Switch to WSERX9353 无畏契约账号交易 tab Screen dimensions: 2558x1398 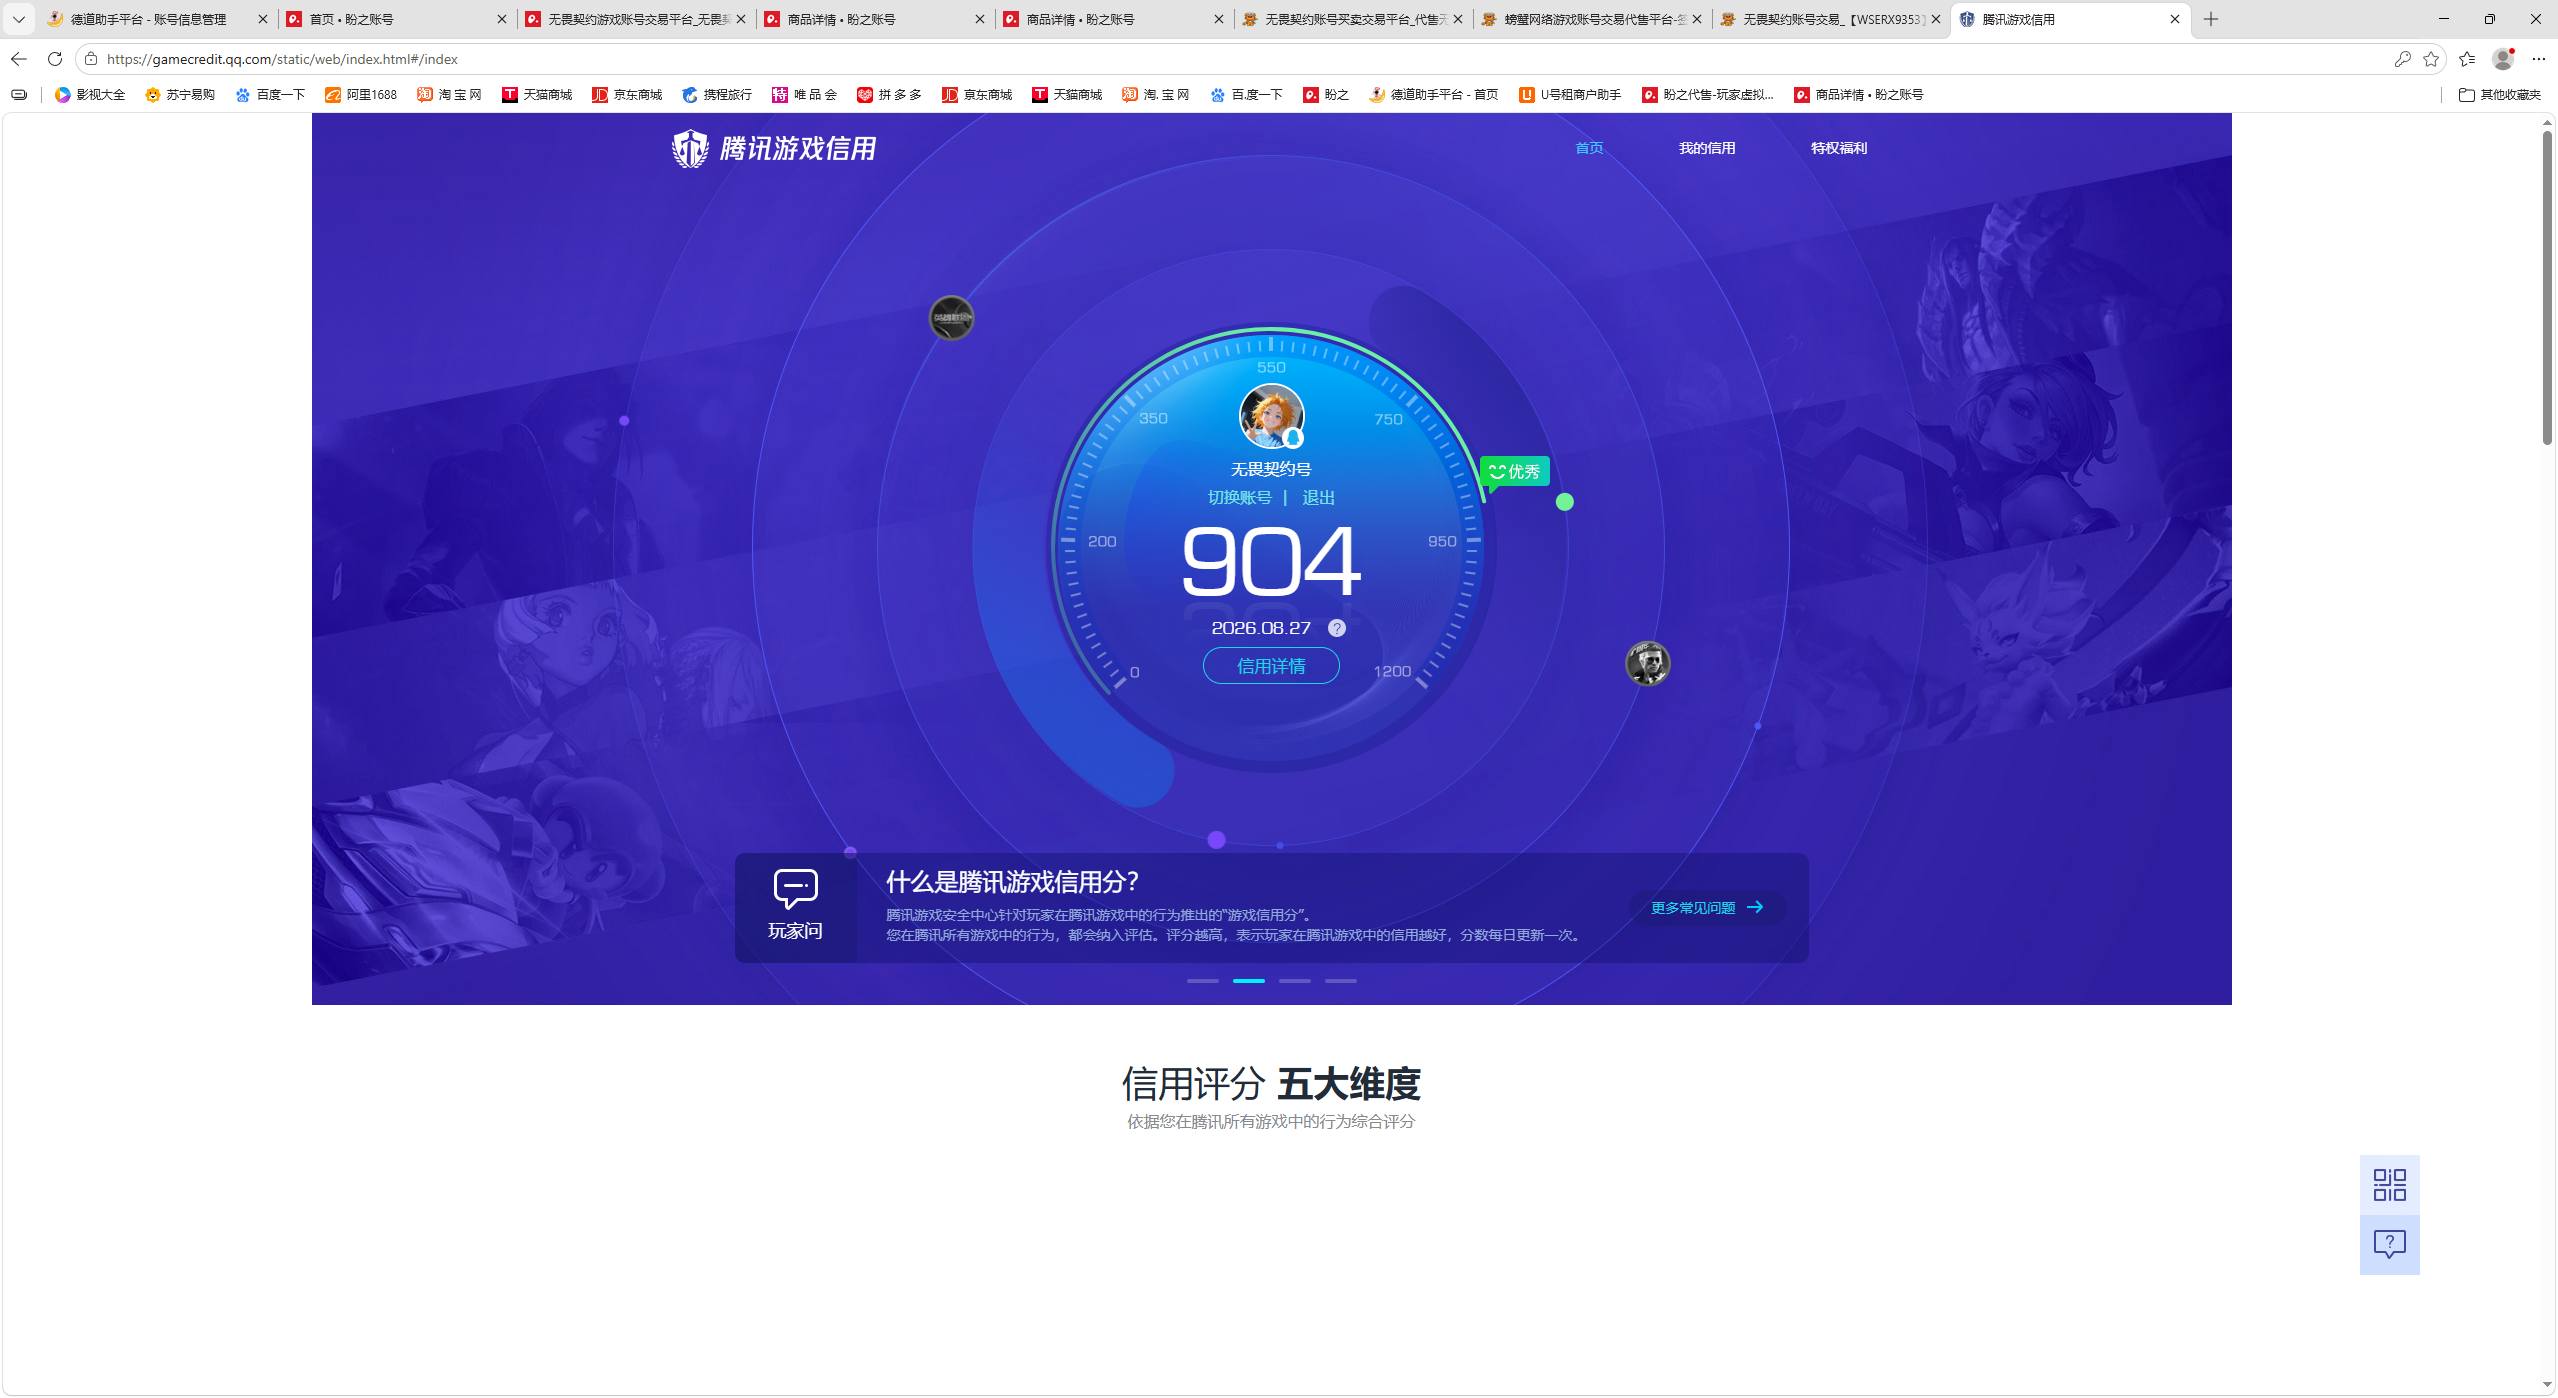point(1833,19)
